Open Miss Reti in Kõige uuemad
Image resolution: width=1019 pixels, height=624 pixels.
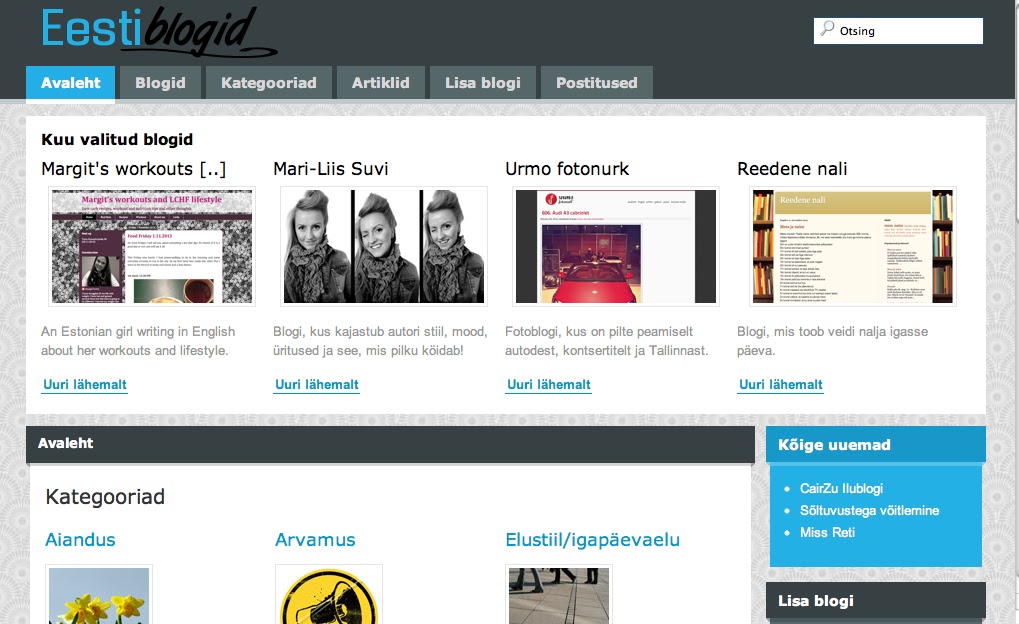point(827,532)
